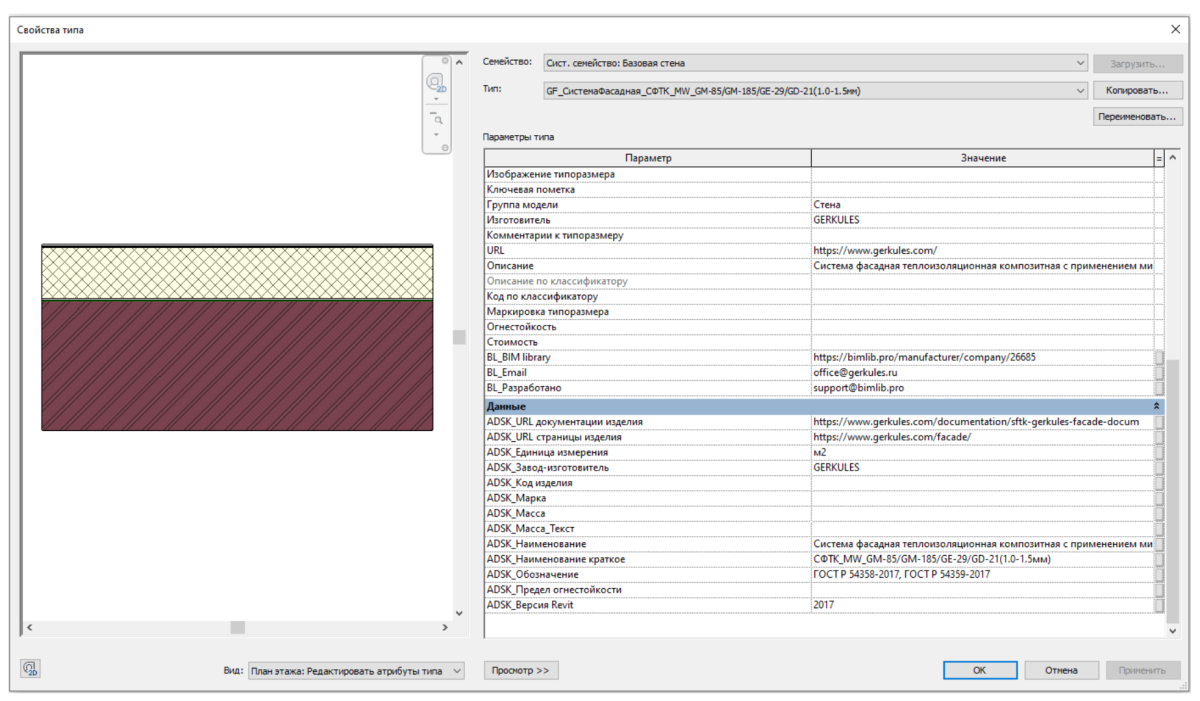Close the preview navigation bar
The width and height of the screenshot is (1200, 701).
445,62
